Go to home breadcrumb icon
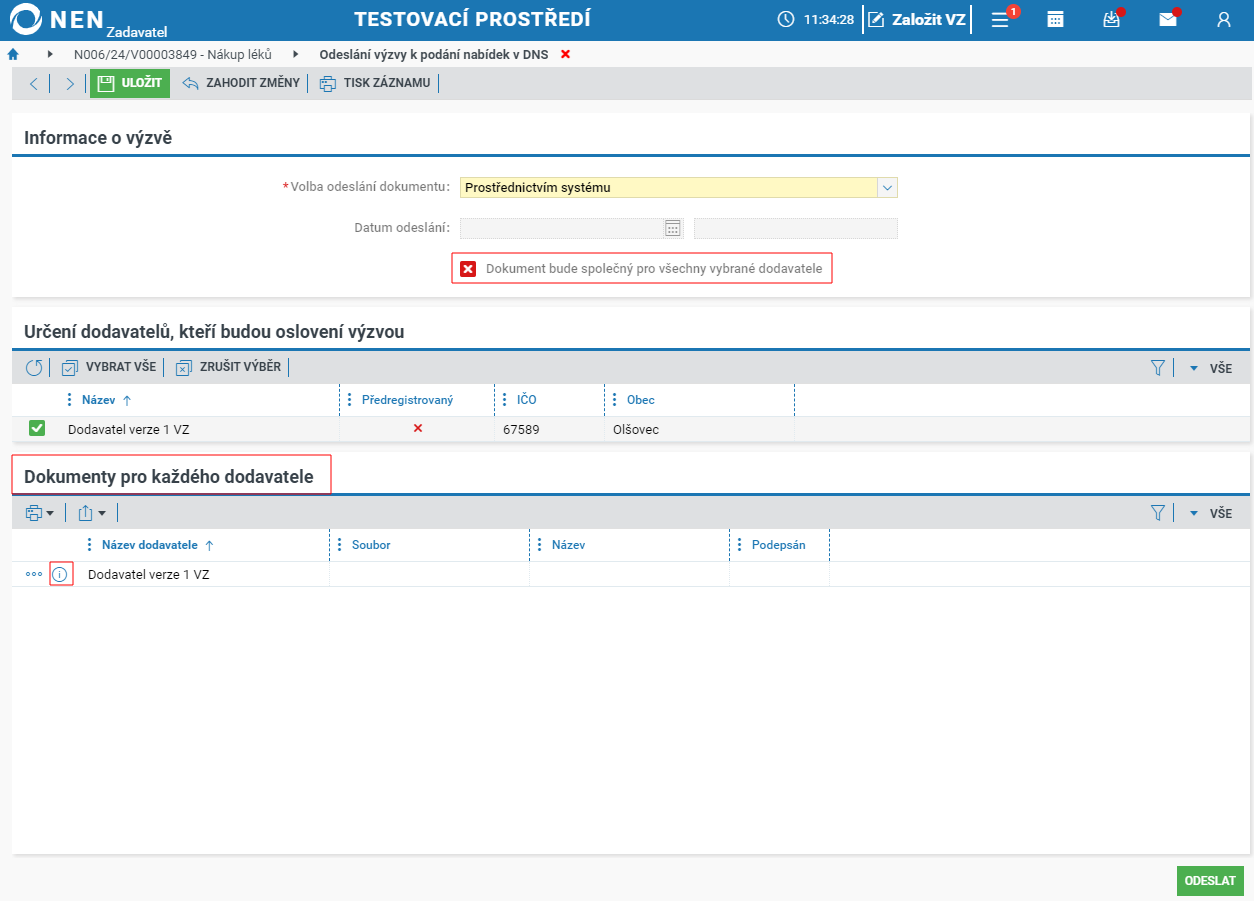 pos(13,54)
